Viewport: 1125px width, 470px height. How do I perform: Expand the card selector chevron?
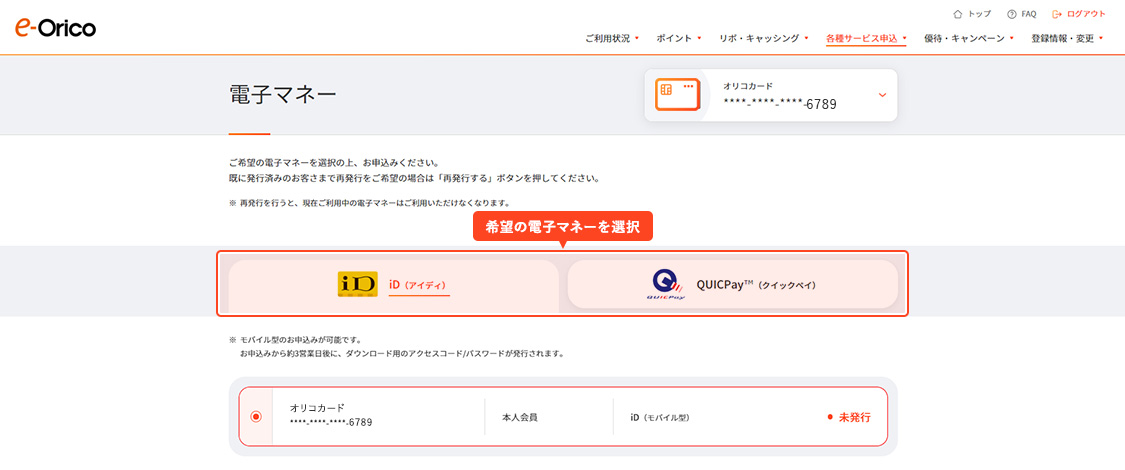click(x=882, y=95)
